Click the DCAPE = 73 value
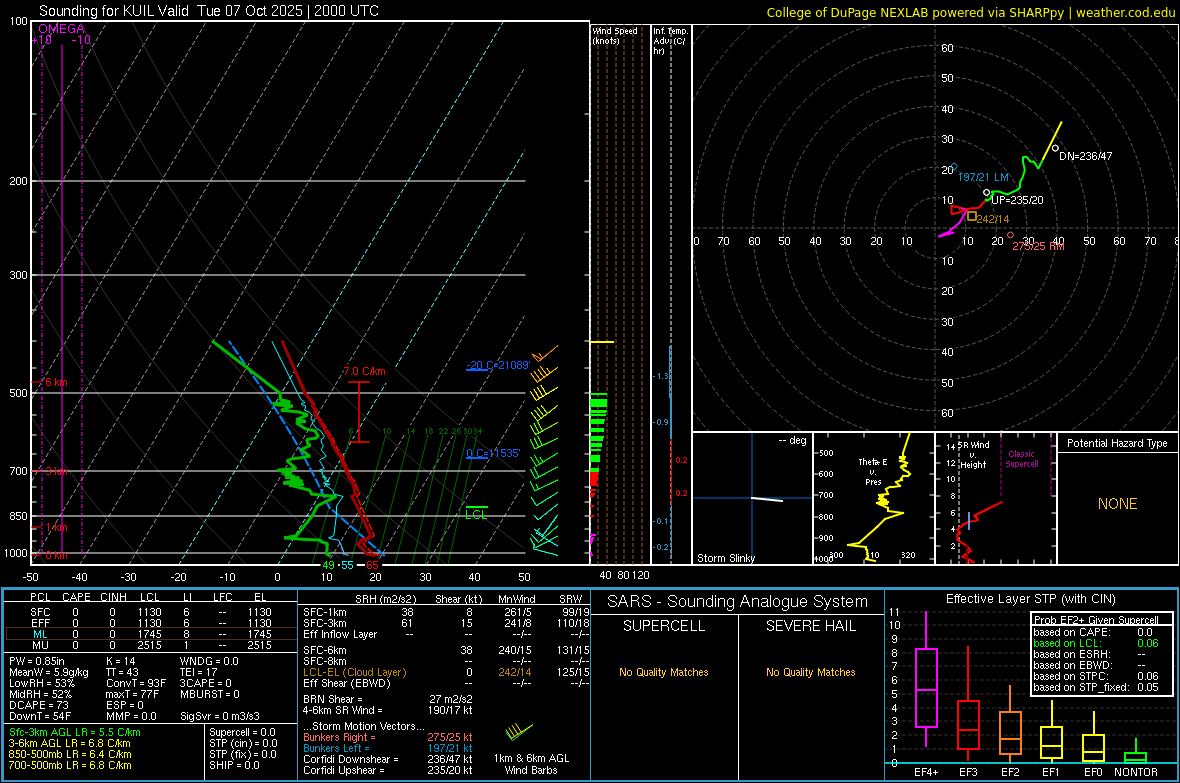 click(38, 705)
